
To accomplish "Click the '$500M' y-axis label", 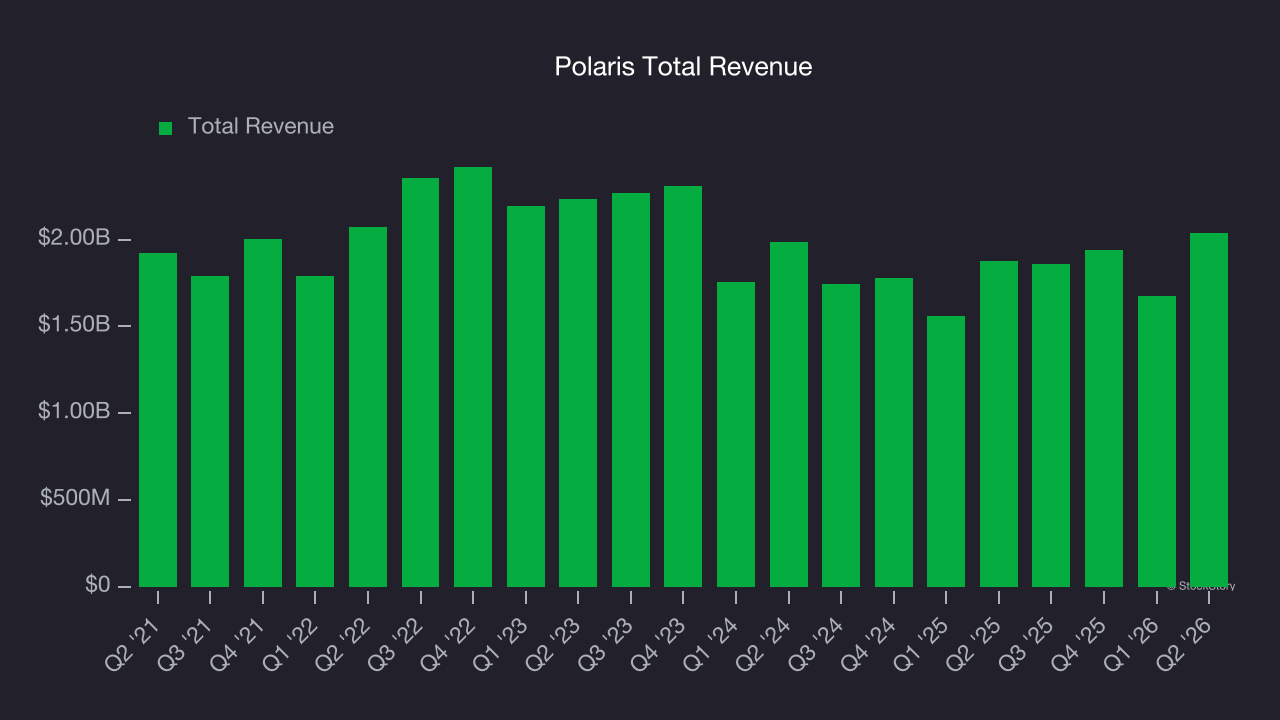I will click(x=75, y=498).
